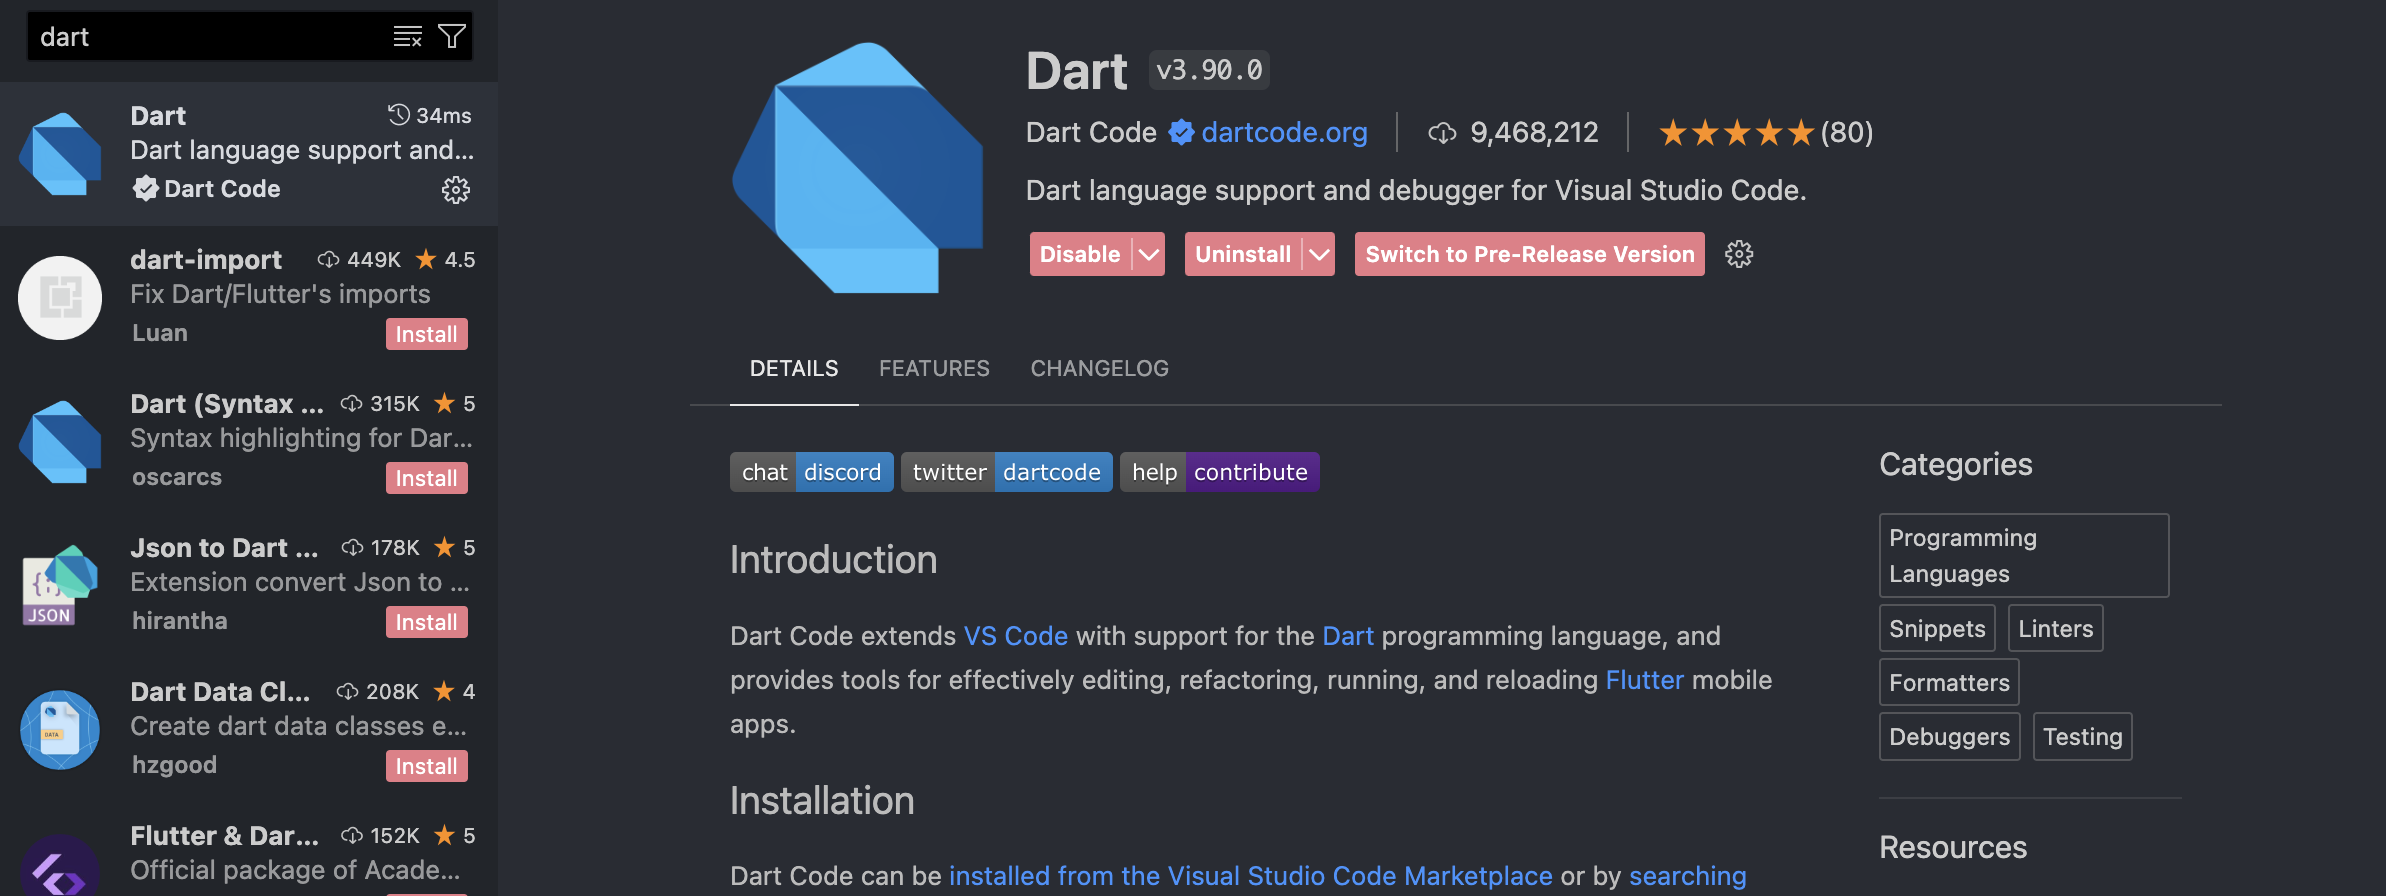Open the filter extensions funnel icon
The width and height of the screenshot is (2386, 896).
(452, 37)
